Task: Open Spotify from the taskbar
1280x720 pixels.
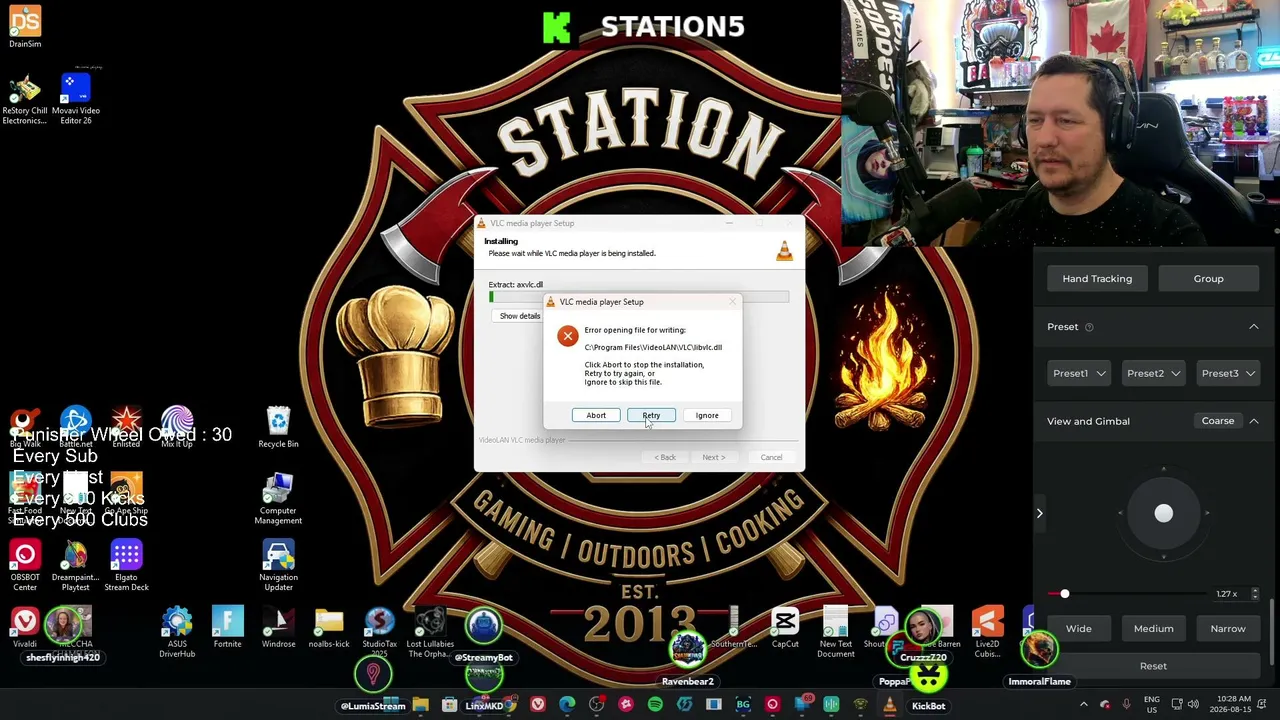Action: pos(655,705)
